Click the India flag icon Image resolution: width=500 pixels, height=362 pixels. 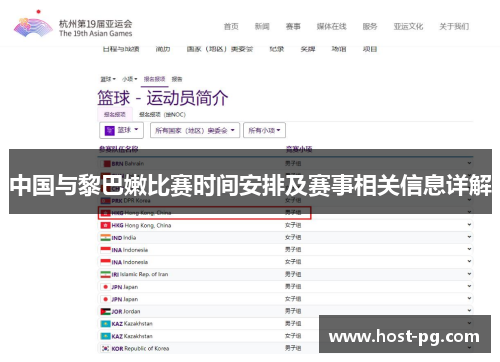105,238
